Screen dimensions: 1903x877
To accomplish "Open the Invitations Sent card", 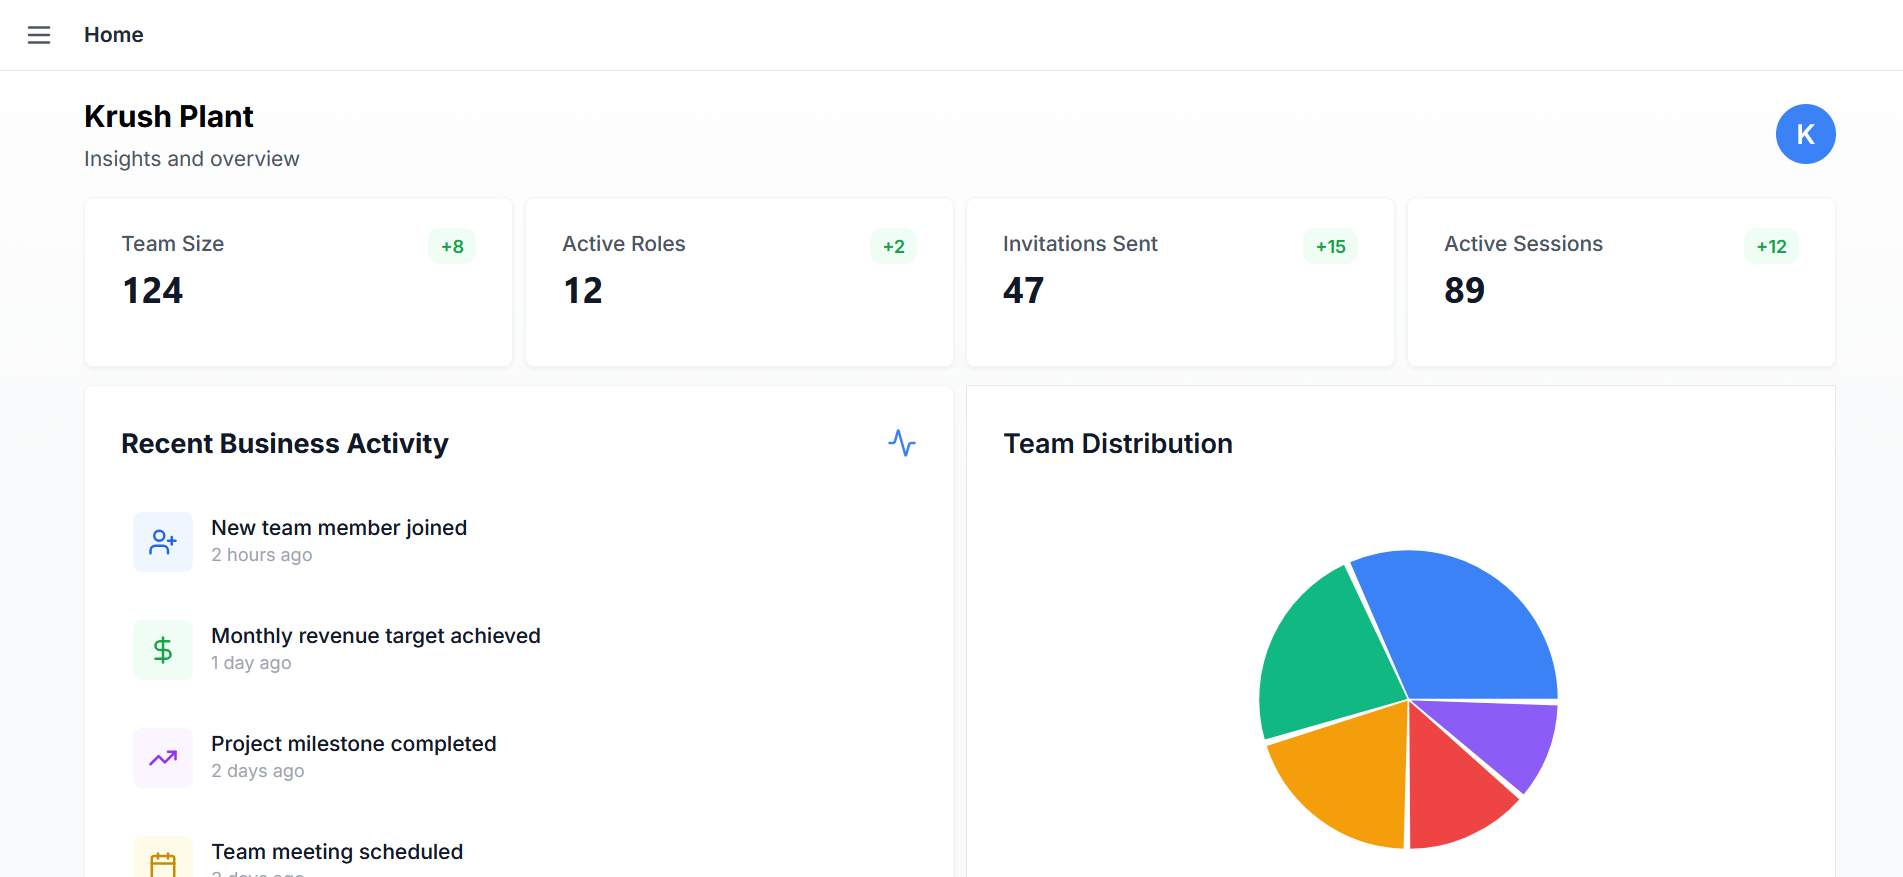I will tap(1180, 282).
